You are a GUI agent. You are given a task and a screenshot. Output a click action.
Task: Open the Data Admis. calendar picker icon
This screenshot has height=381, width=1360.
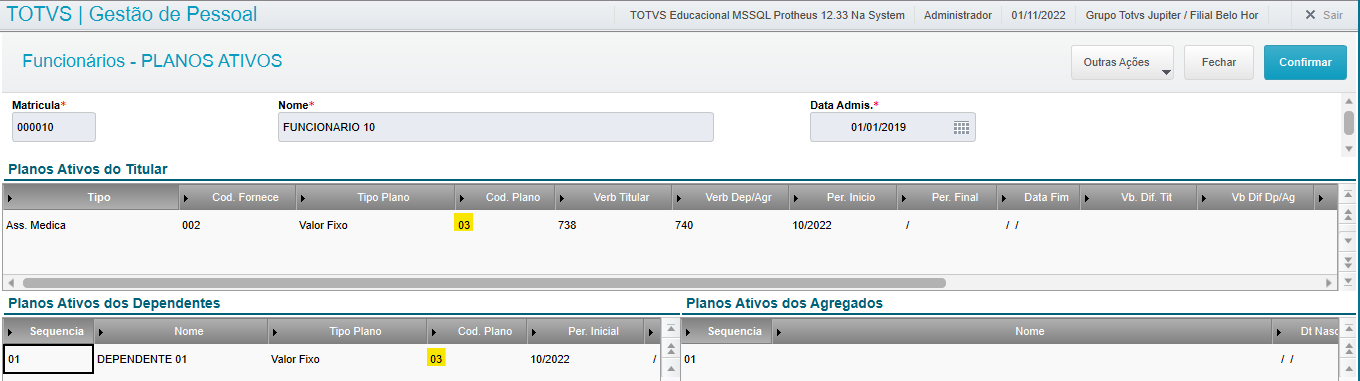point(961,127)
